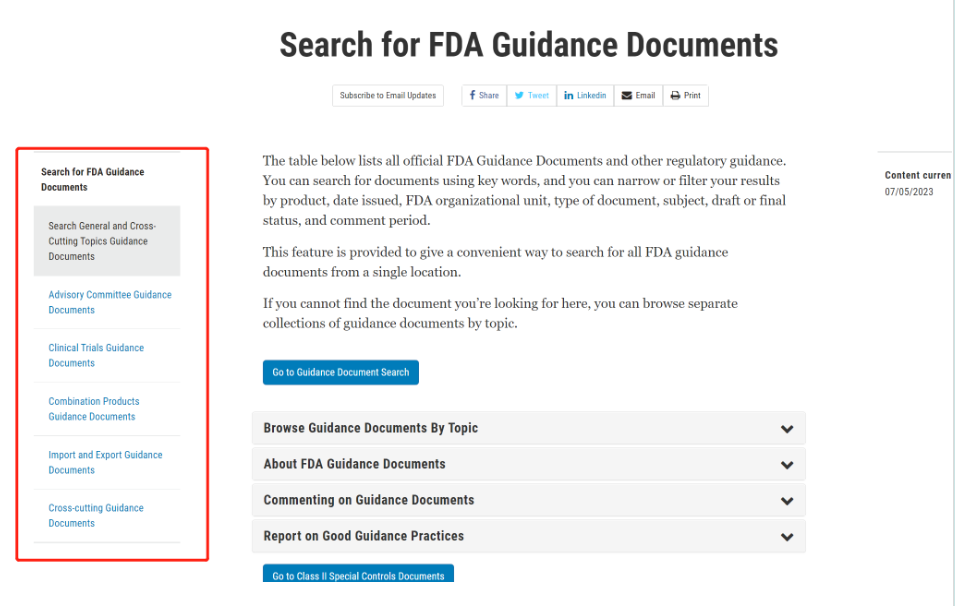Click the page title Search for FDA Guidance Documents
Screen dimensions: 955x606
click(x=528, y=45)
